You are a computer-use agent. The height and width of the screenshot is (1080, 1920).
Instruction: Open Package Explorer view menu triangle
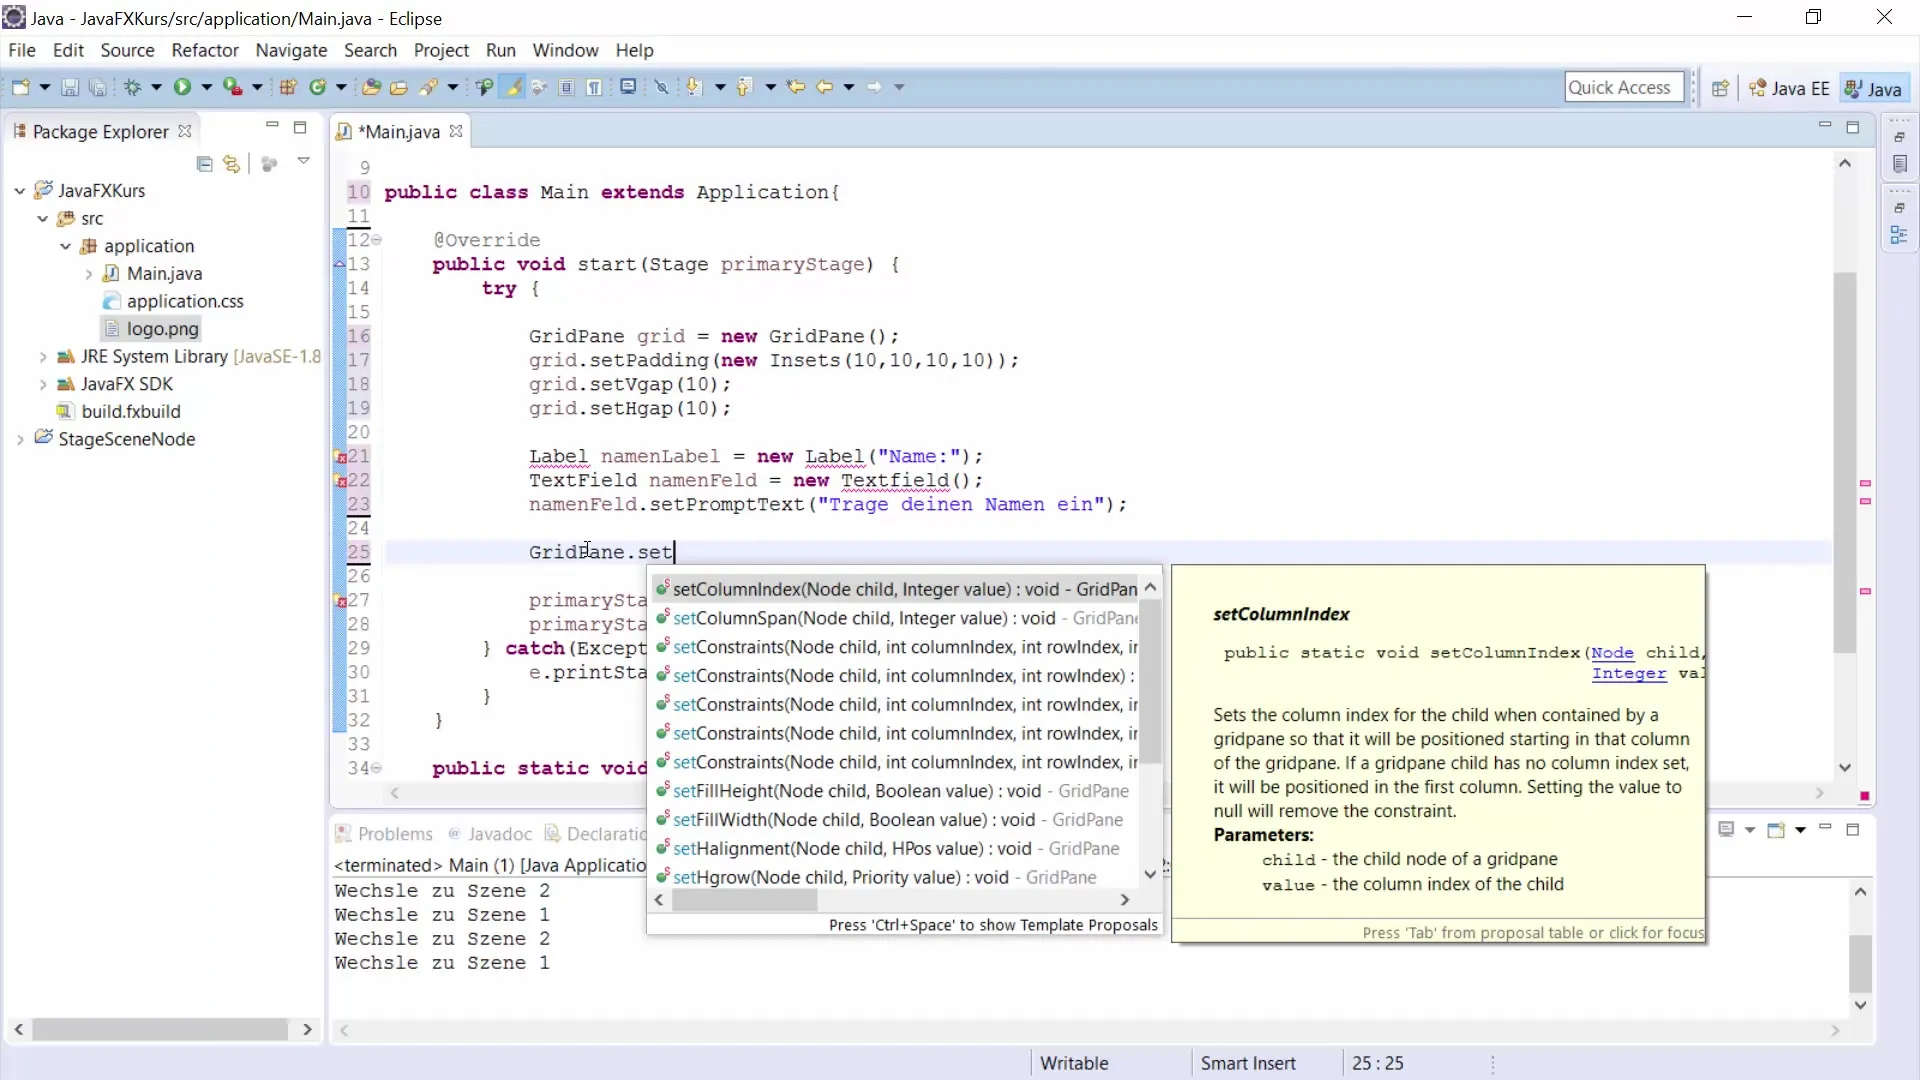[303, 161]
